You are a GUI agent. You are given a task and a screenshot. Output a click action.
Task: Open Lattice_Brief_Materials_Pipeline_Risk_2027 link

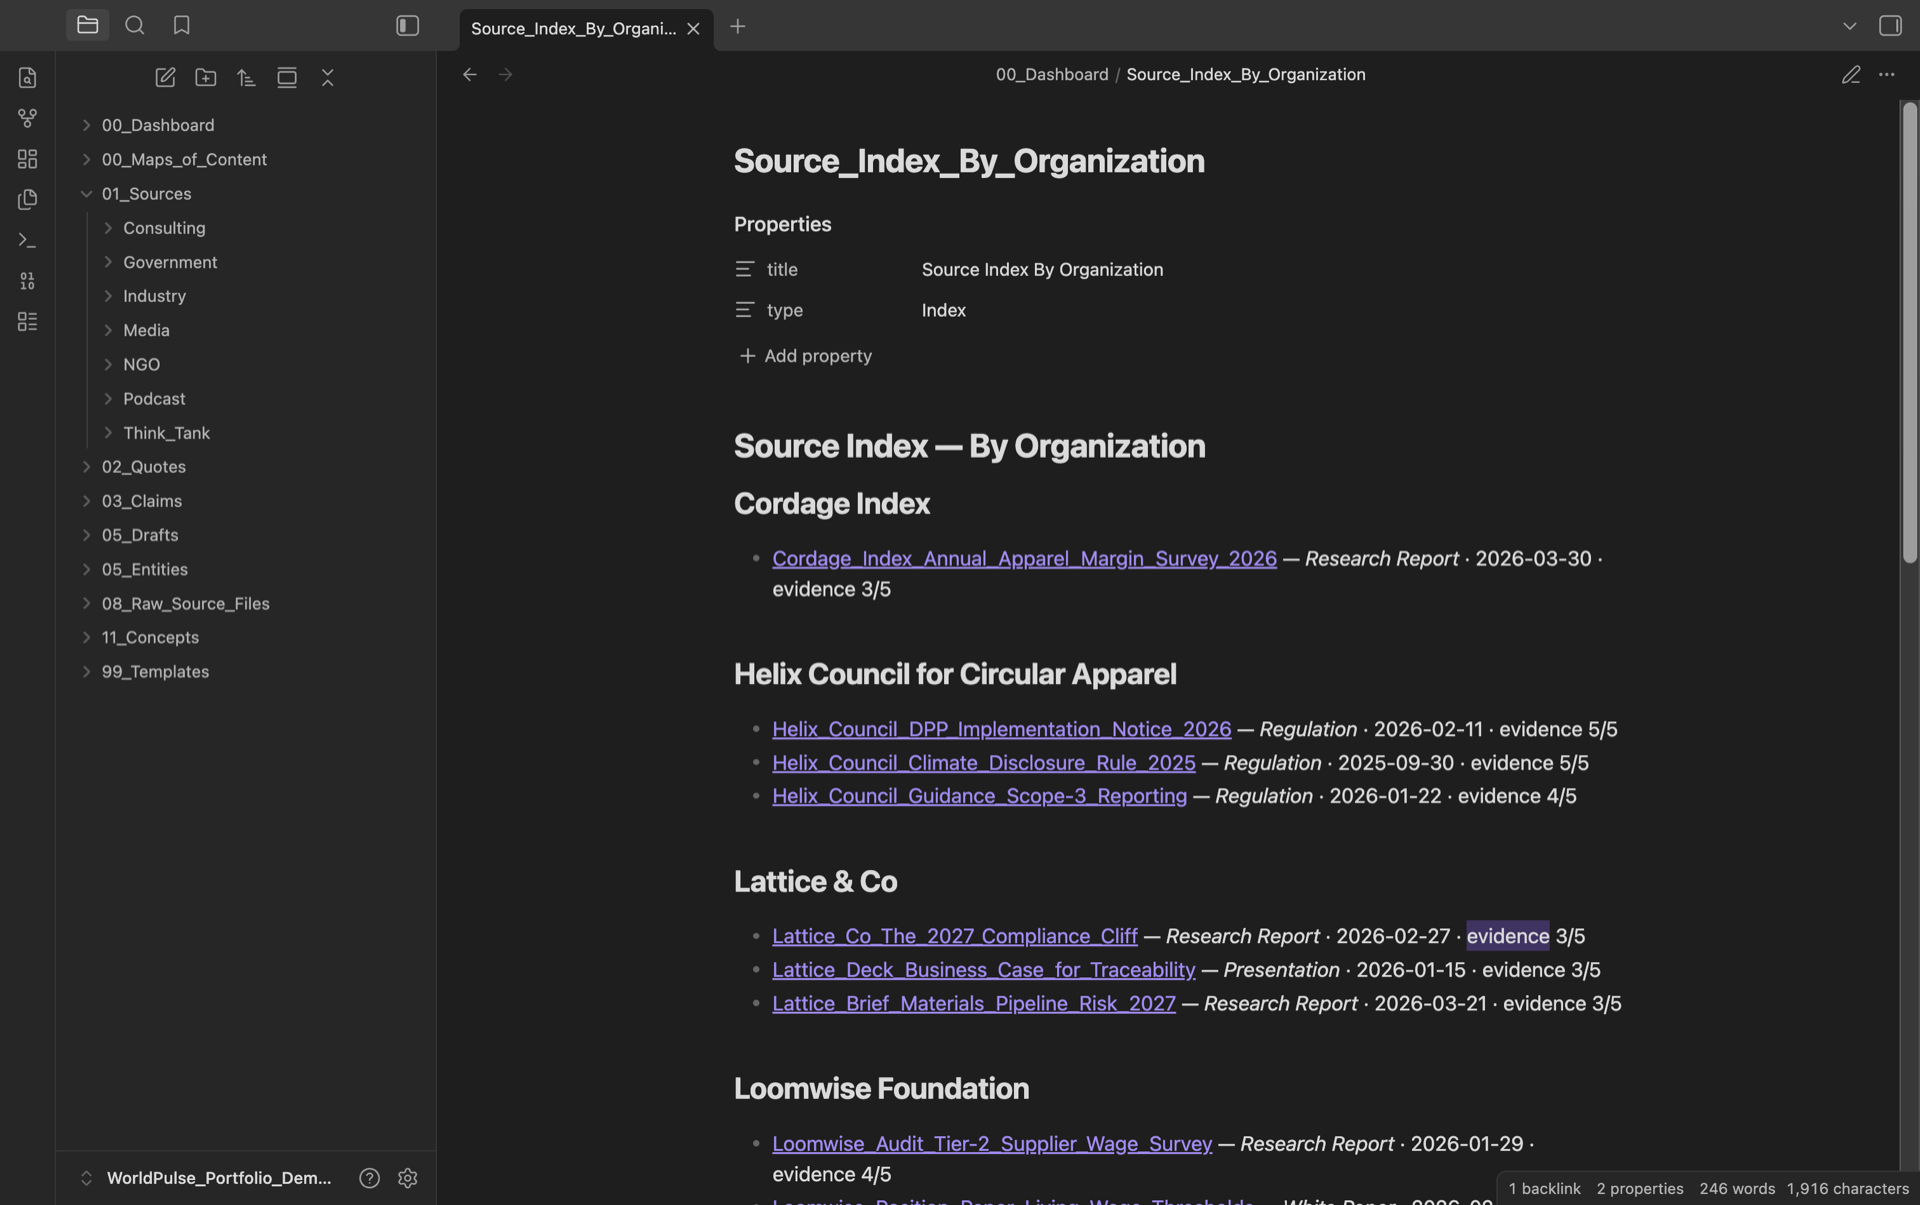[973, 1004]
